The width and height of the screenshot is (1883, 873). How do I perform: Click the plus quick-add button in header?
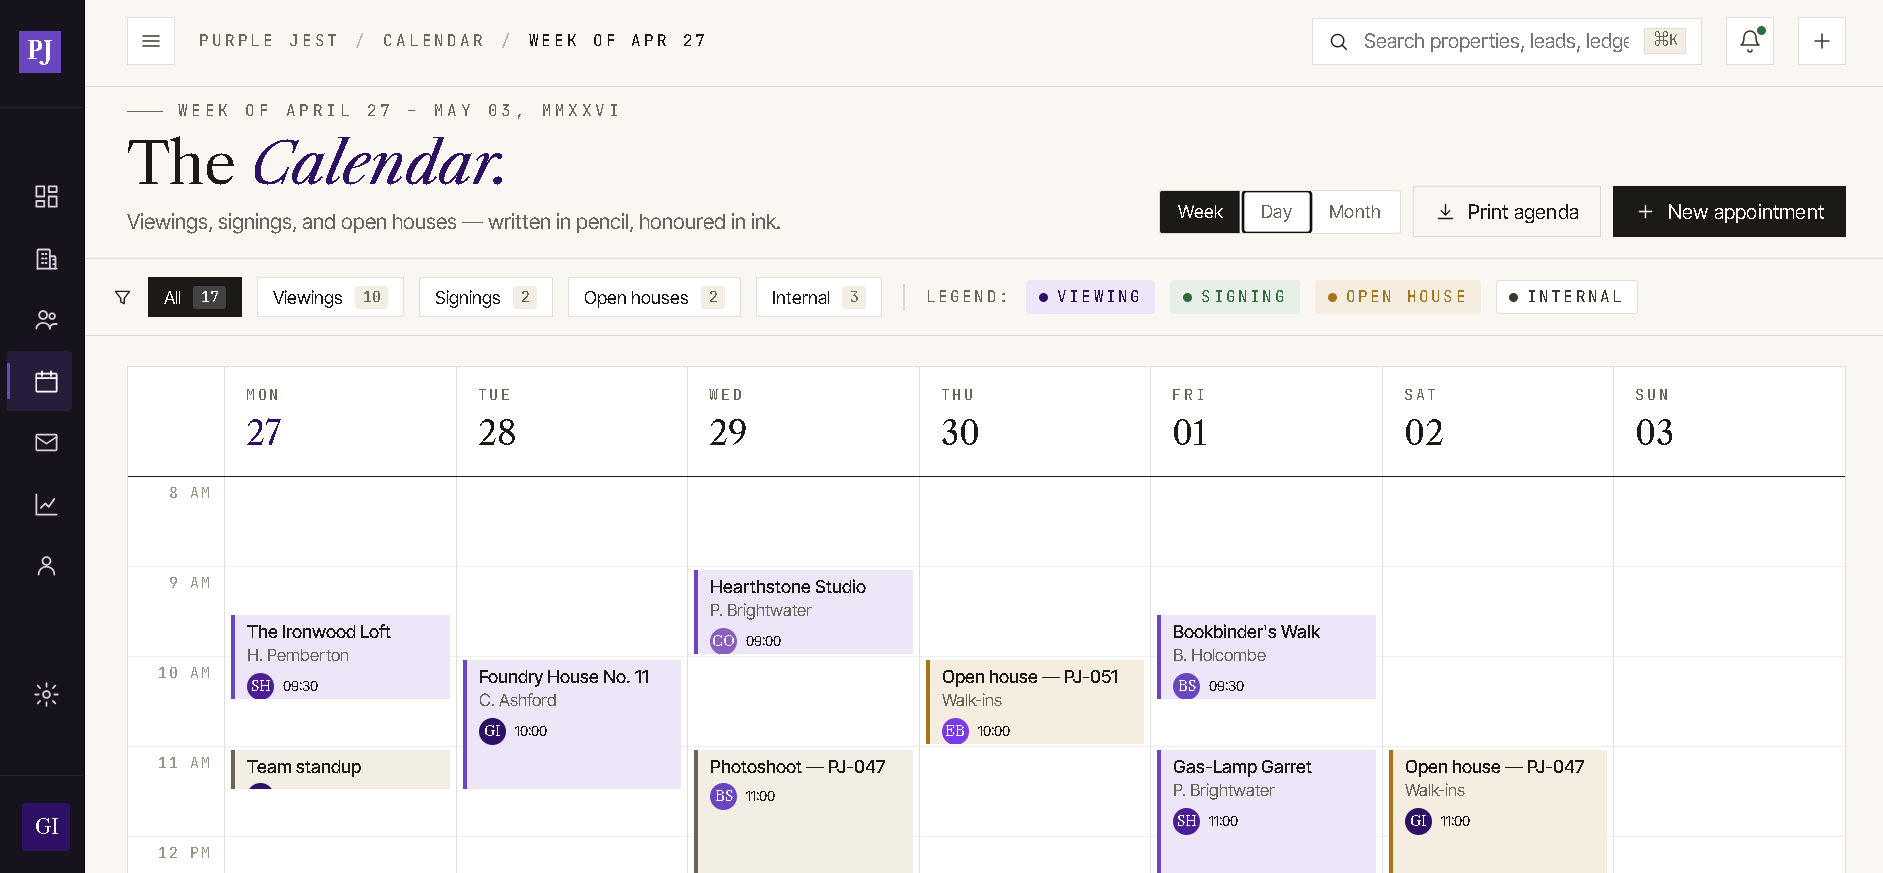point(1822,41)
